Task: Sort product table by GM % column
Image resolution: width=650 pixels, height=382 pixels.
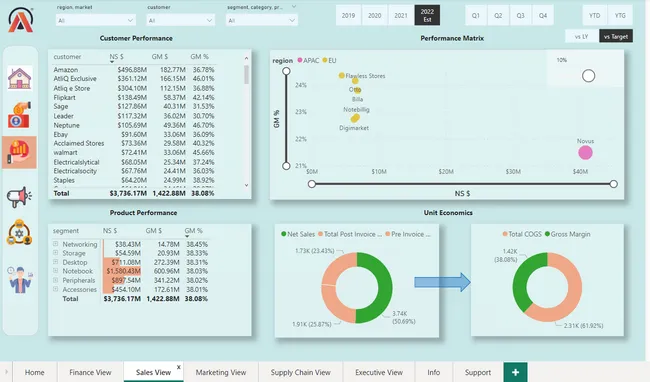Action: pos(193,231)
